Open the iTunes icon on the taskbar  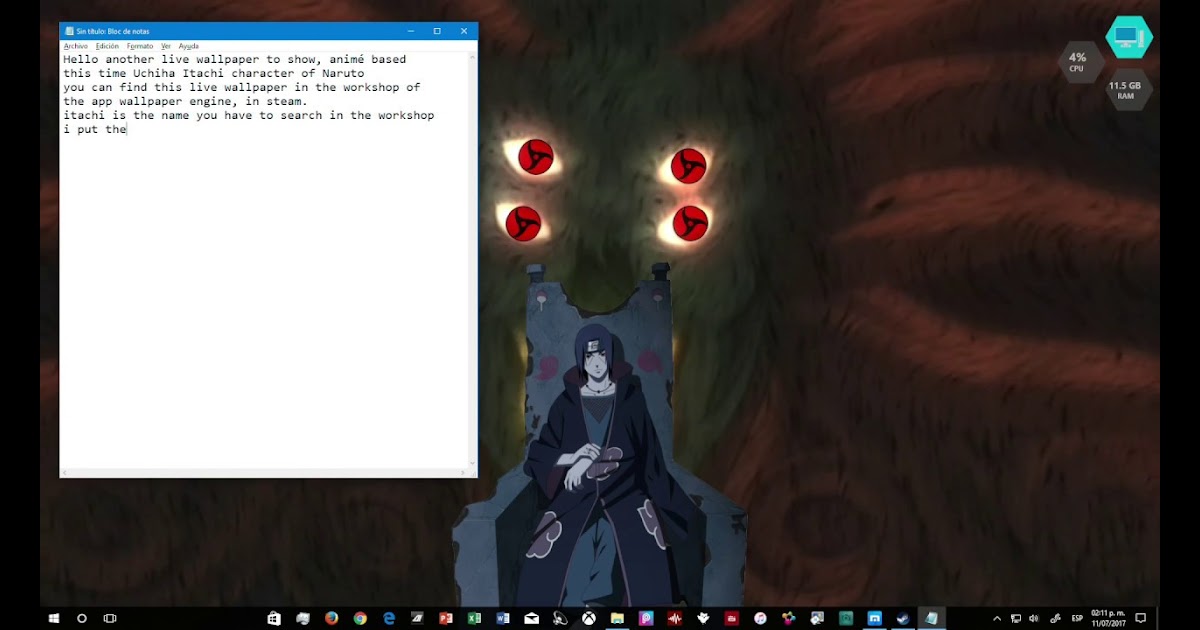point(760,619)
